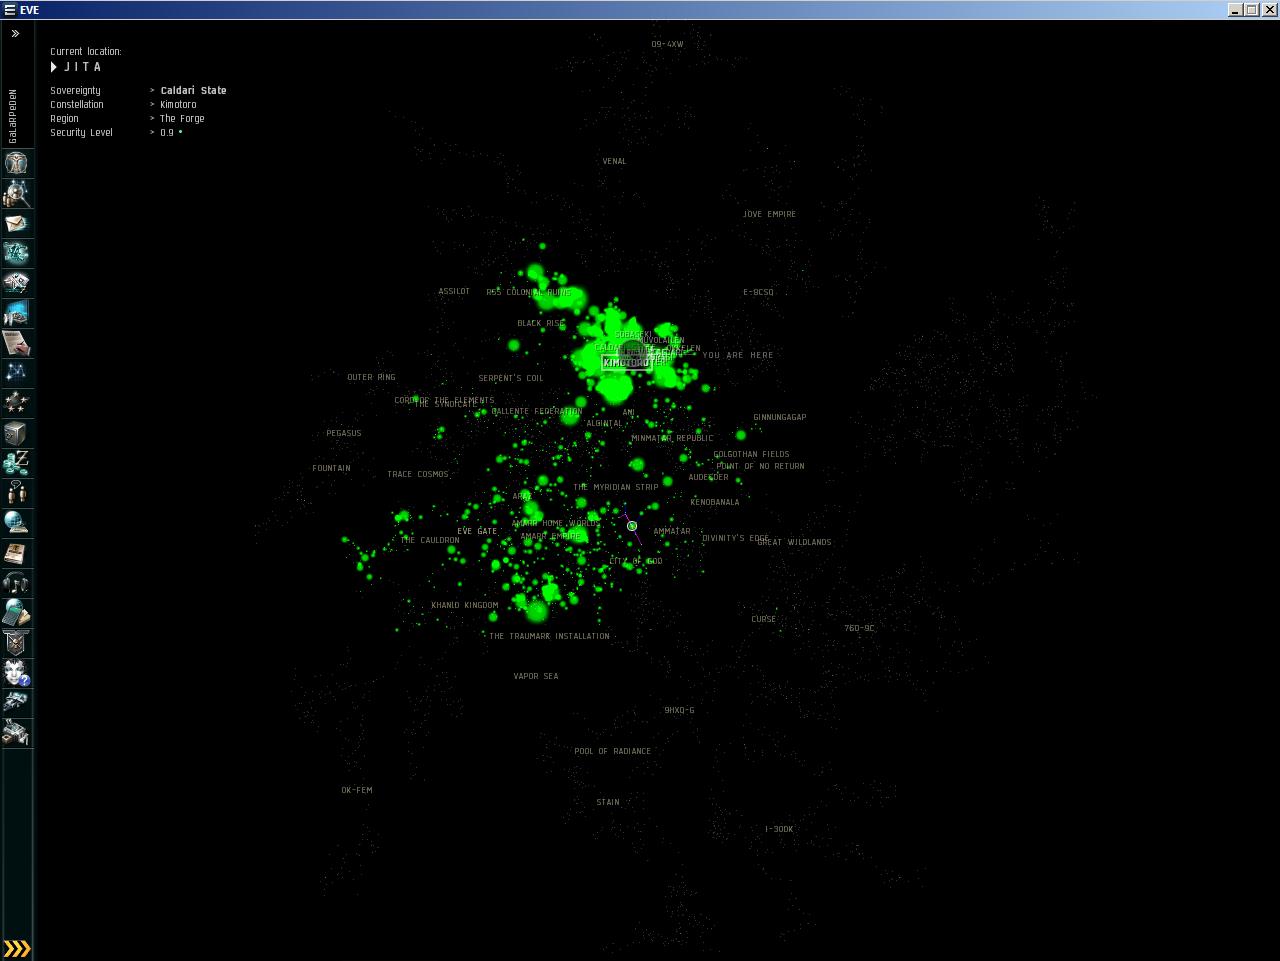Click the E-BCSQ map label
The height and width of the screenshot is (961, 1280).
click(758, 292)
